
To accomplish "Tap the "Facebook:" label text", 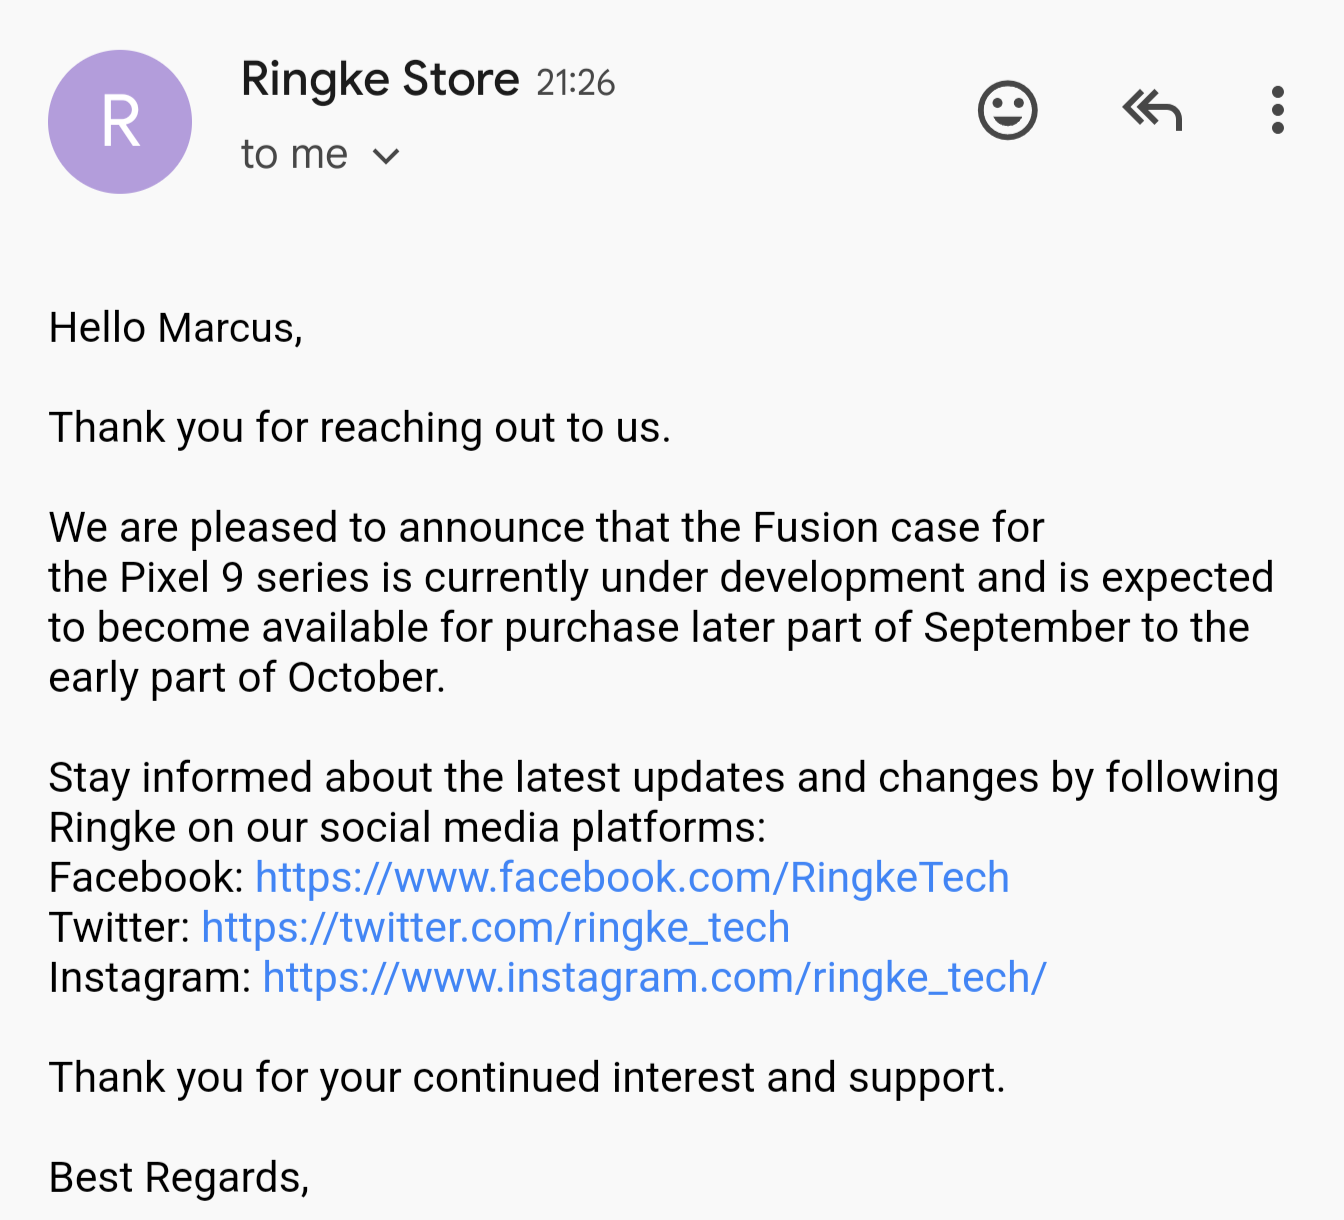I will (x=146, y=878).
